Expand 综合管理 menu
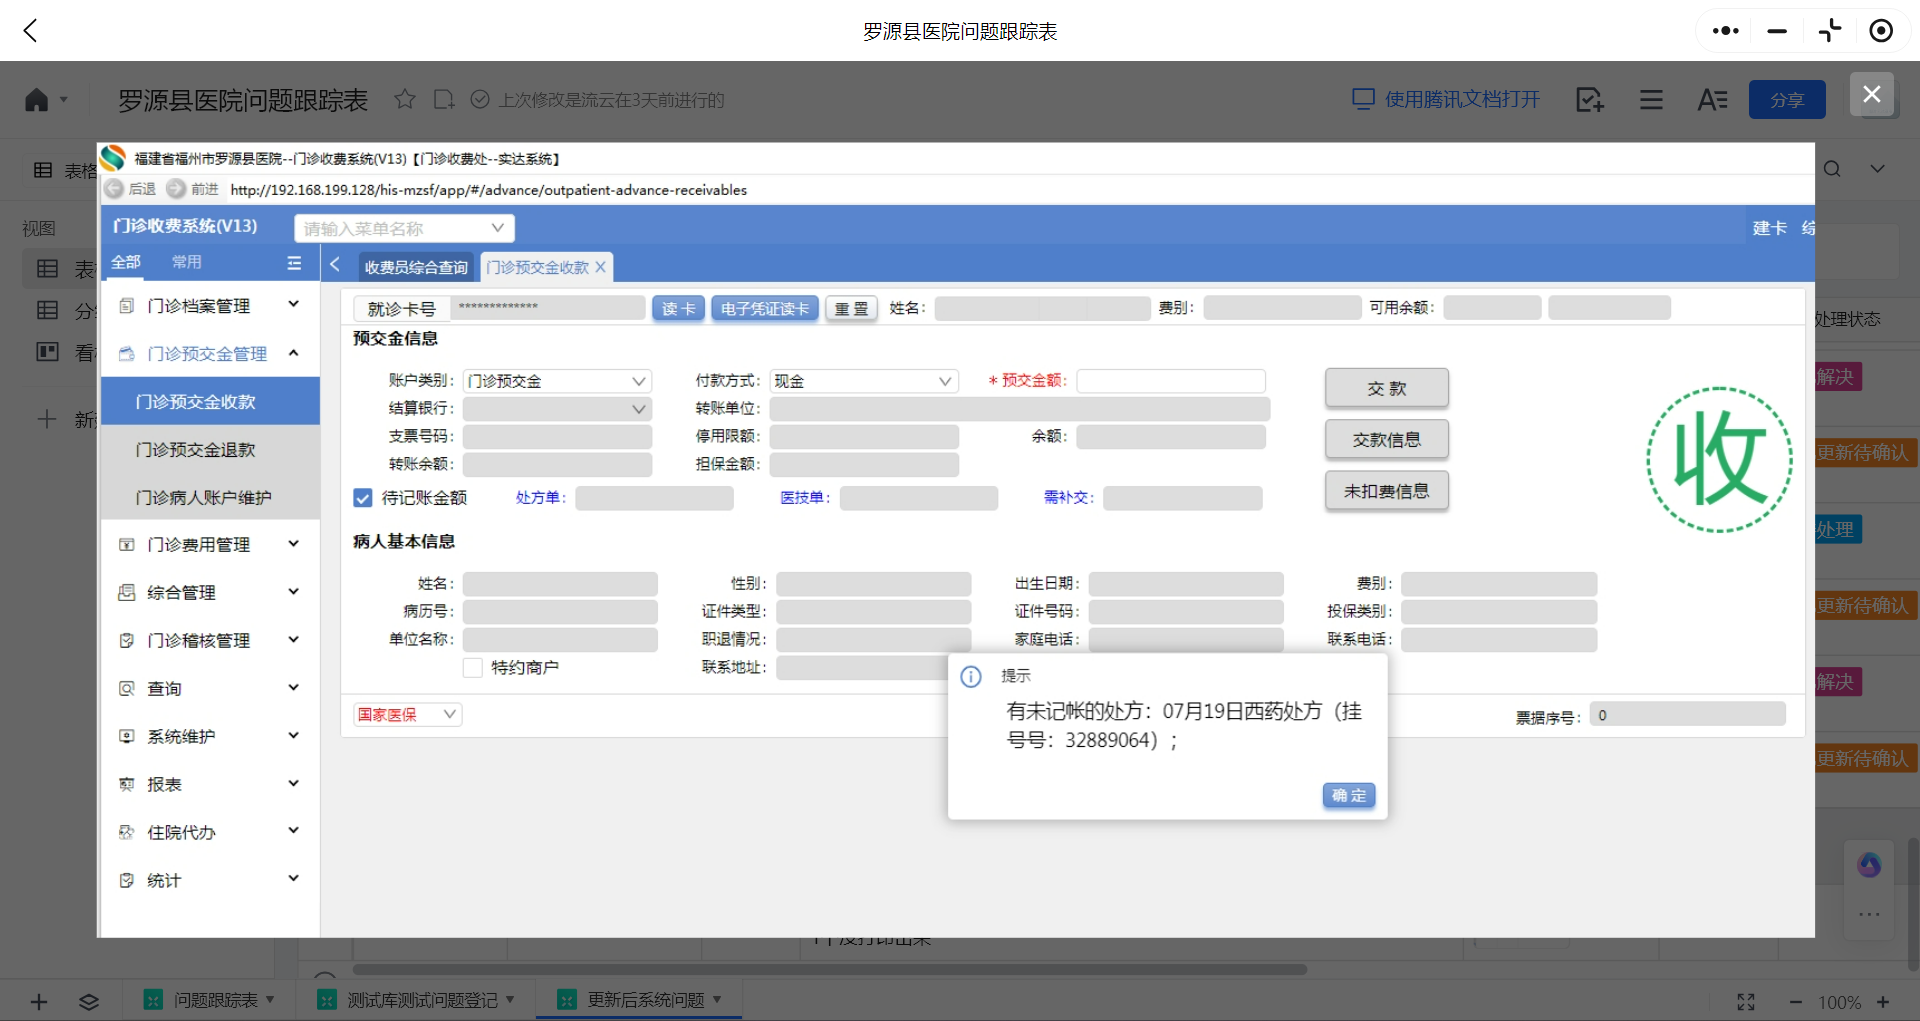The width and height of the screenshot is (1920, 1021). [x=210, y=592]
